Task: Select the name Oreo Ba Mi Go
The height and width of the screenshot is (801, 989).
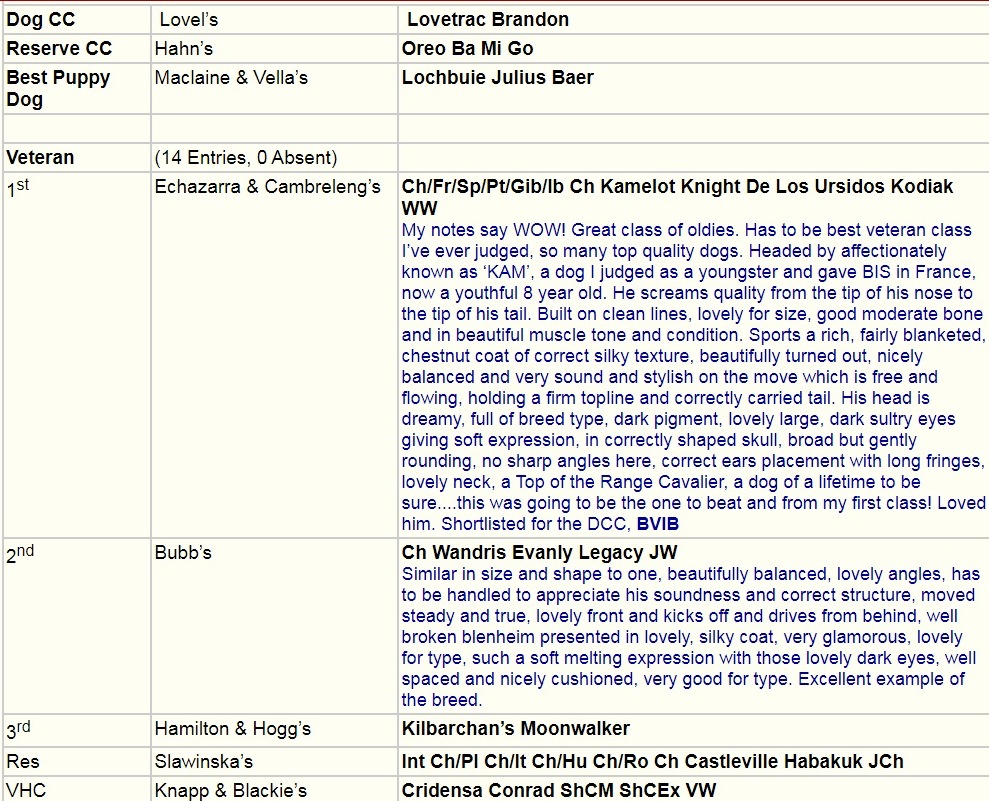Action: tap(467, 49)
